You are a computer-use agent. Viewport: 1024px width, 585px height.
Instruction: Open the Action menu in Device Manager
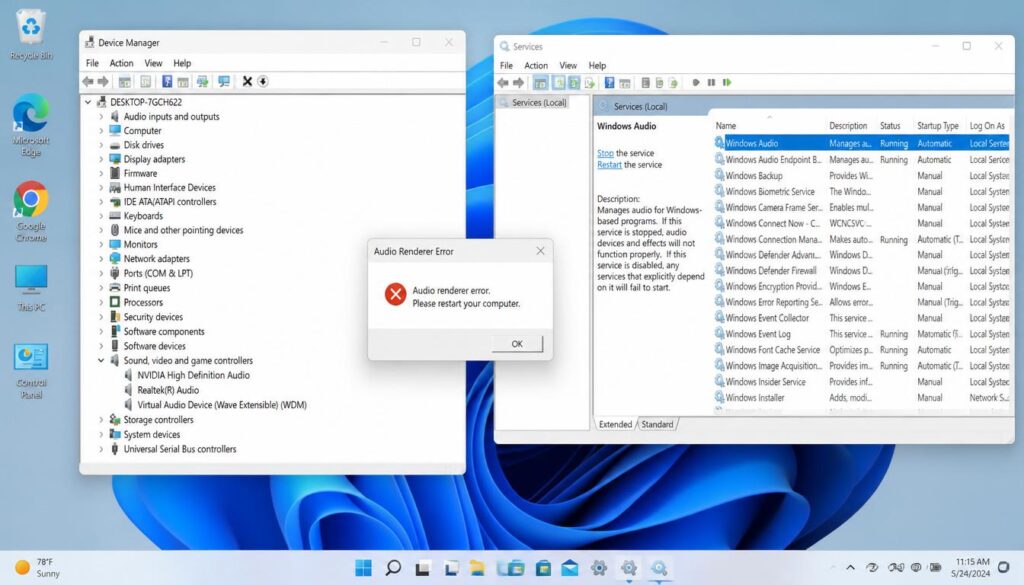click(121, 63)
